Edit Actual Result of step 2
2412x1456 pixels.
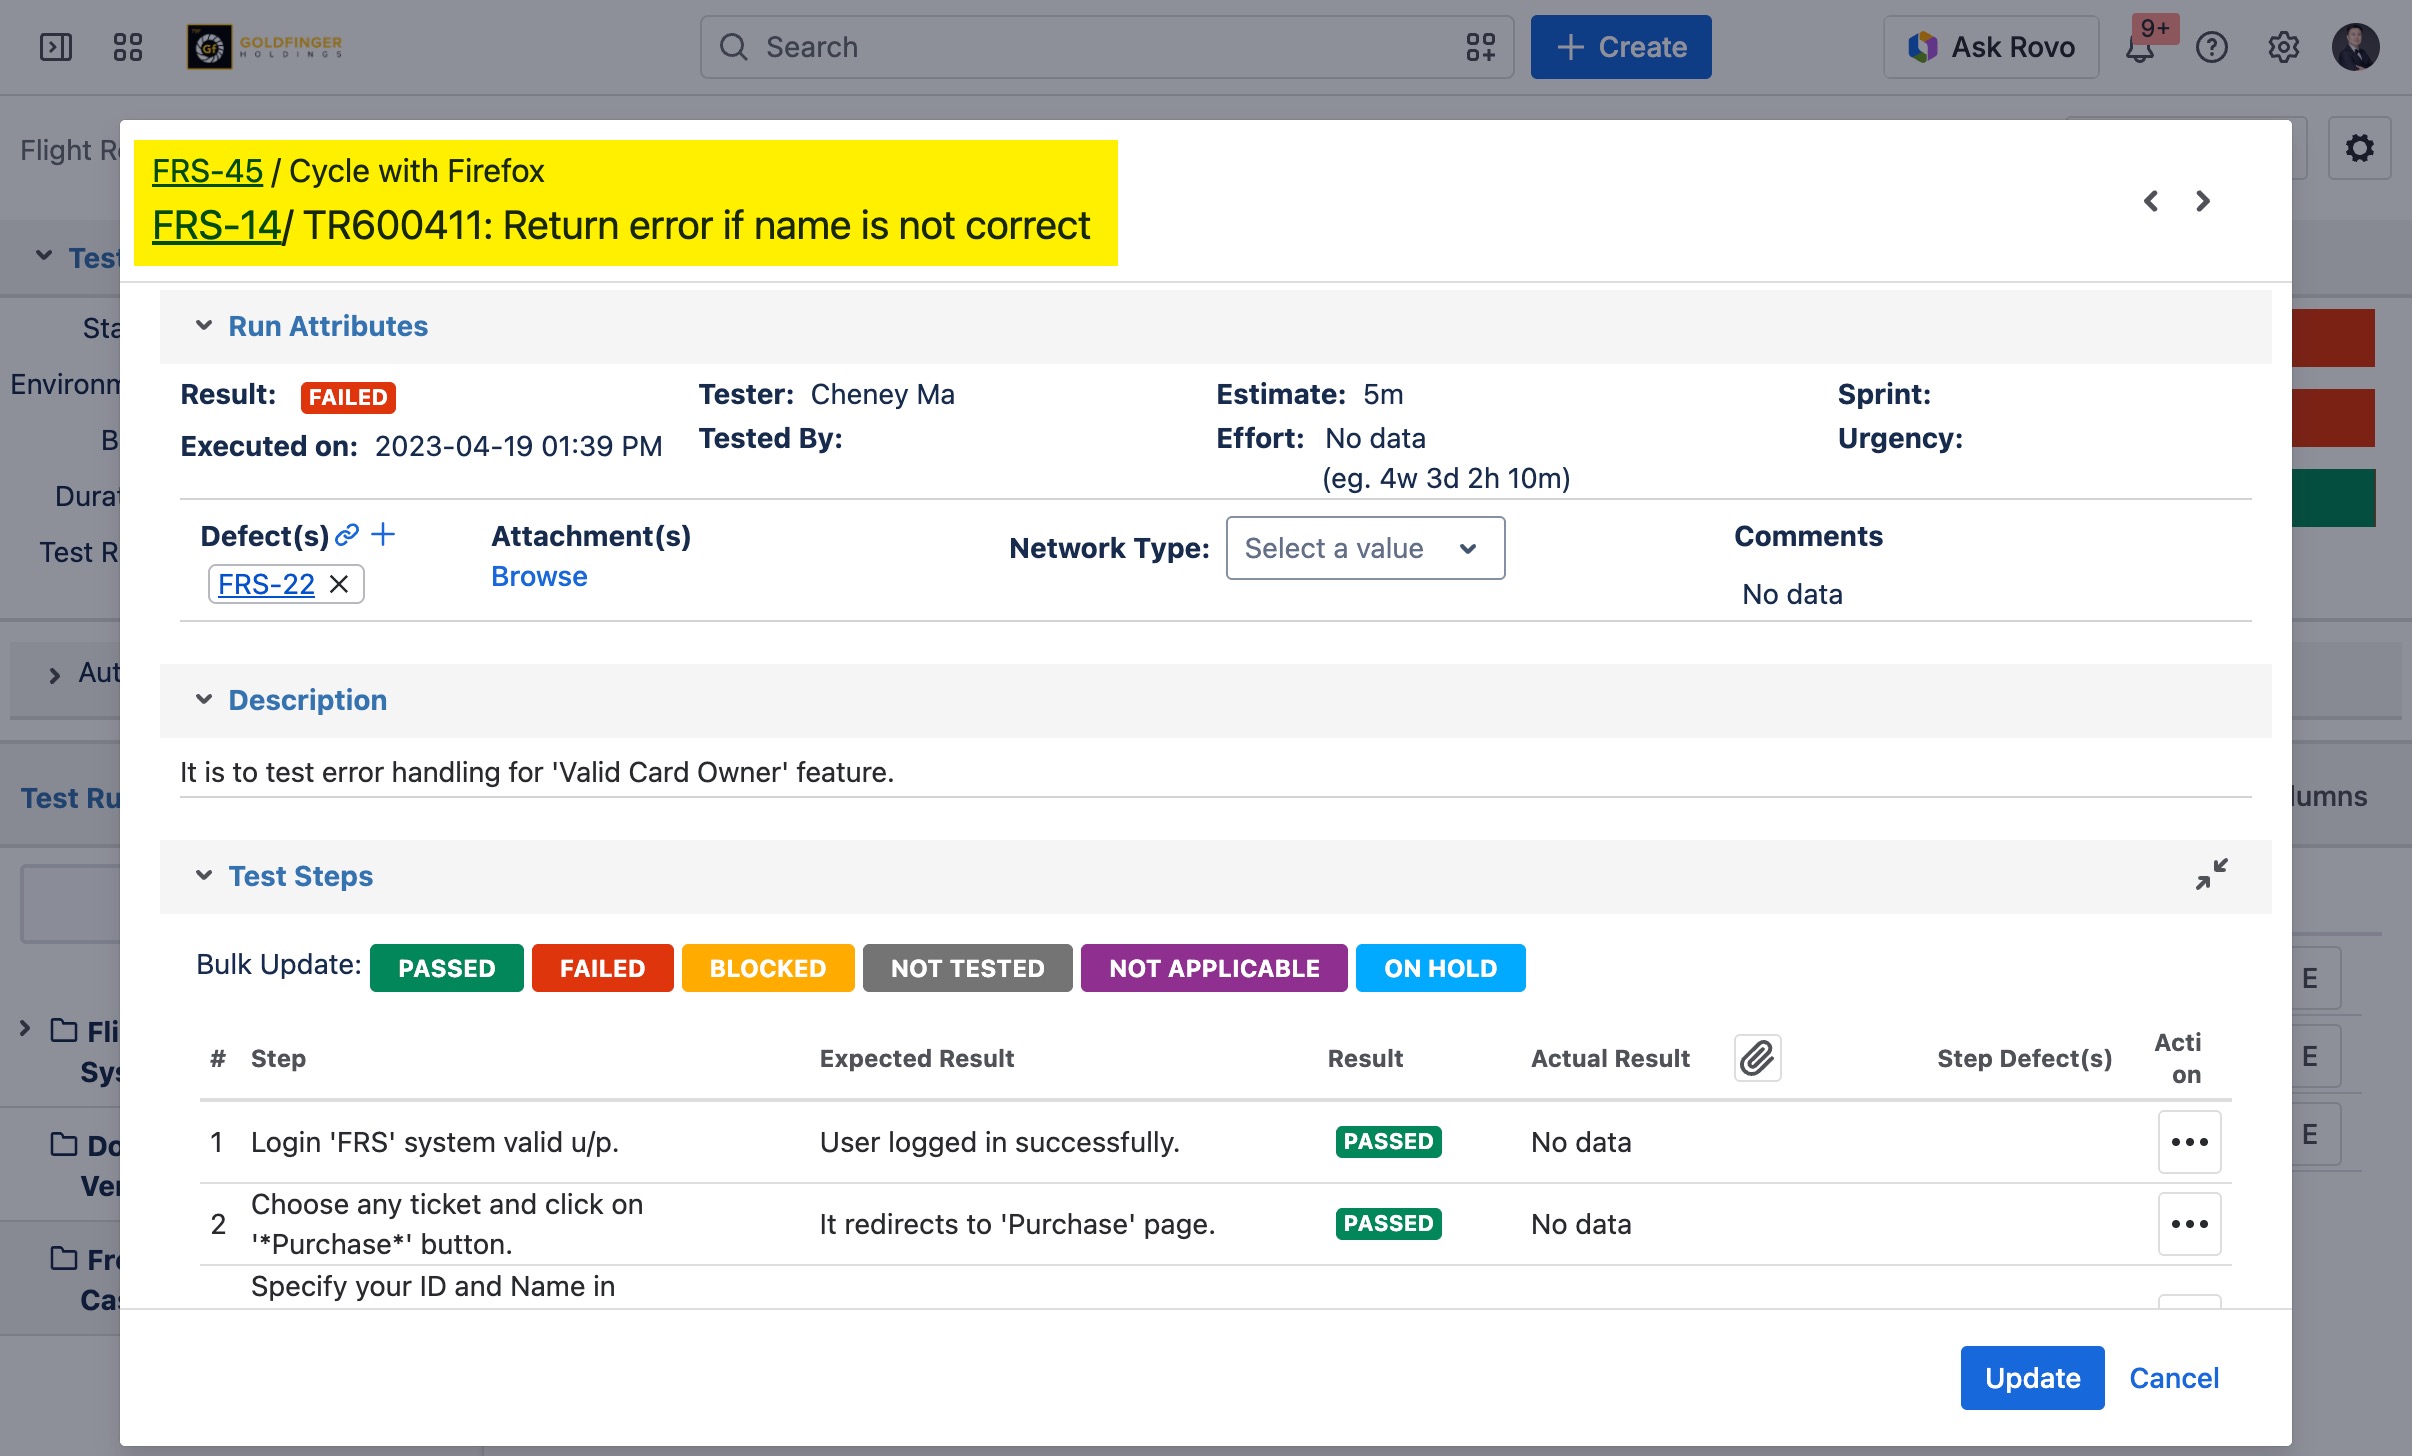pos(1581,1224)
